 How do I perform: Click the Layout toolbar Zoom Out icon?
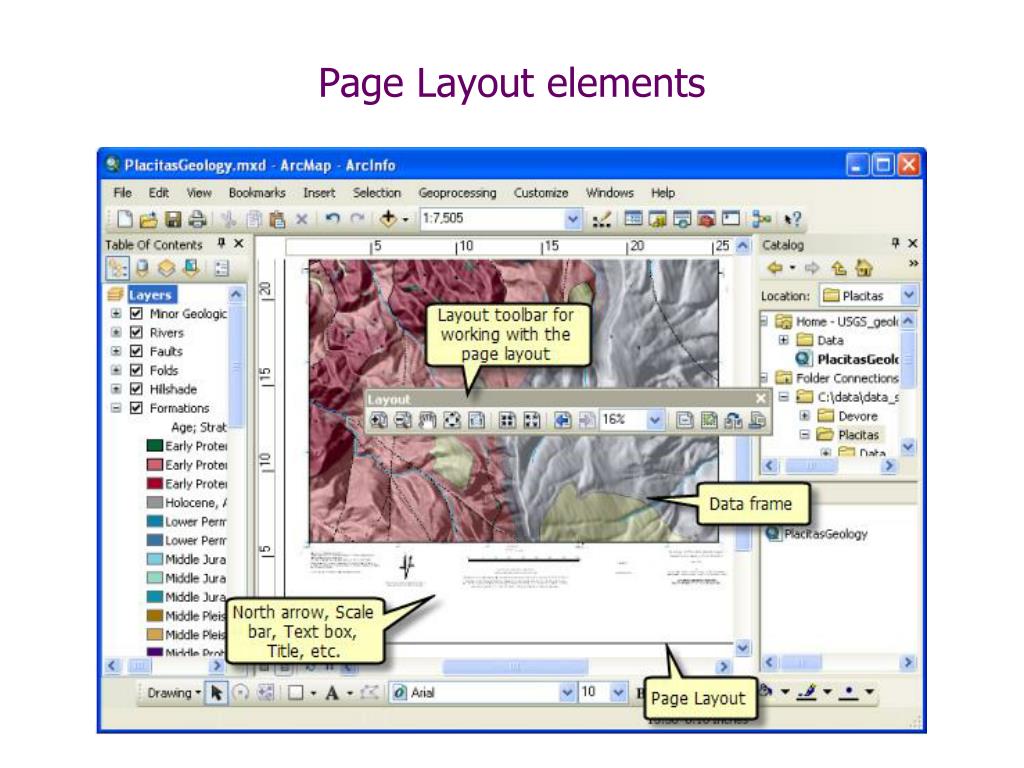pyautogui.click(x=403, y=420)
